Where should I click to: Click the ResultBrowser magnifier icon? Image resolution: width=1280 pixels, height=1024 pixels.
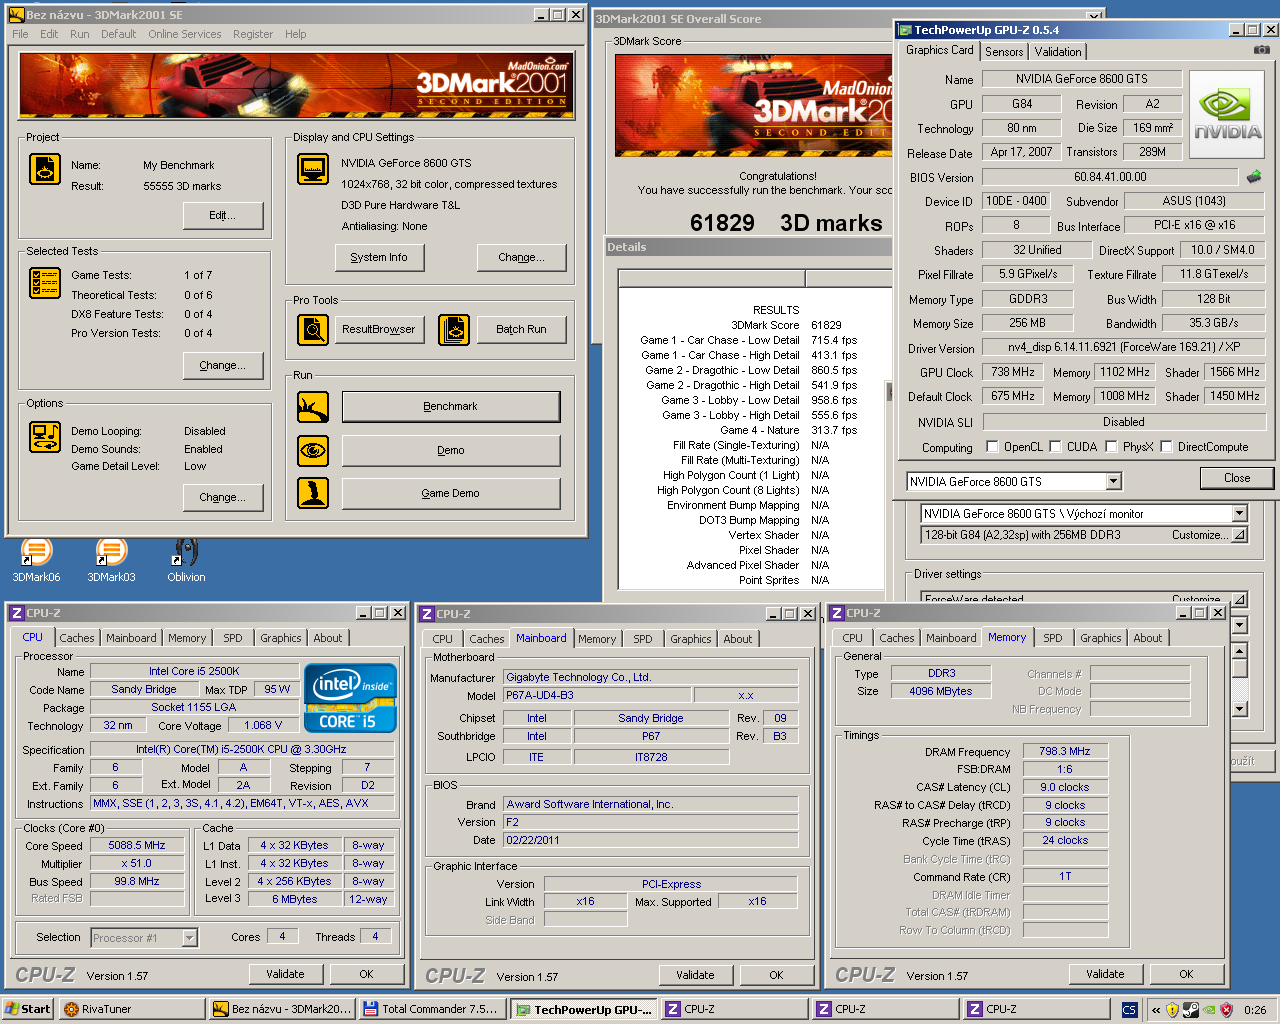click(x=313, y=329)
